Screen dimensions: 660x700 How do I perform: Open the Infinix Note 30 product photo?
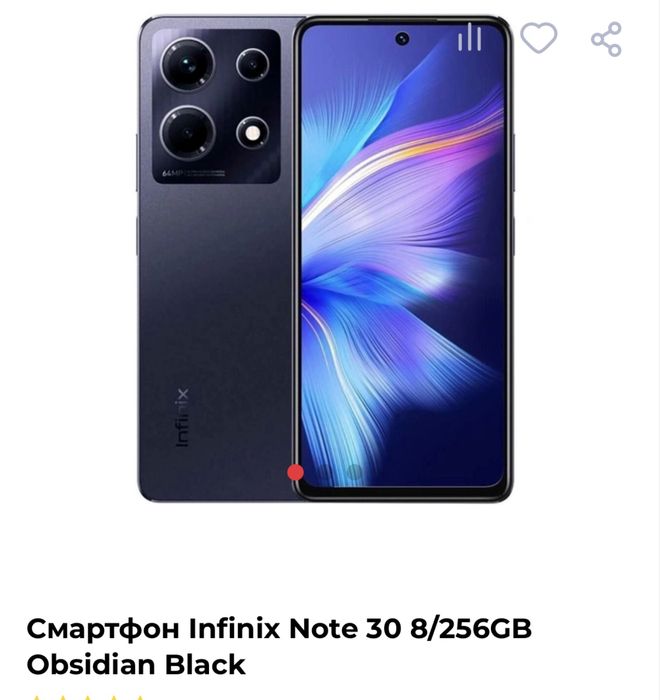coord(326,259)
